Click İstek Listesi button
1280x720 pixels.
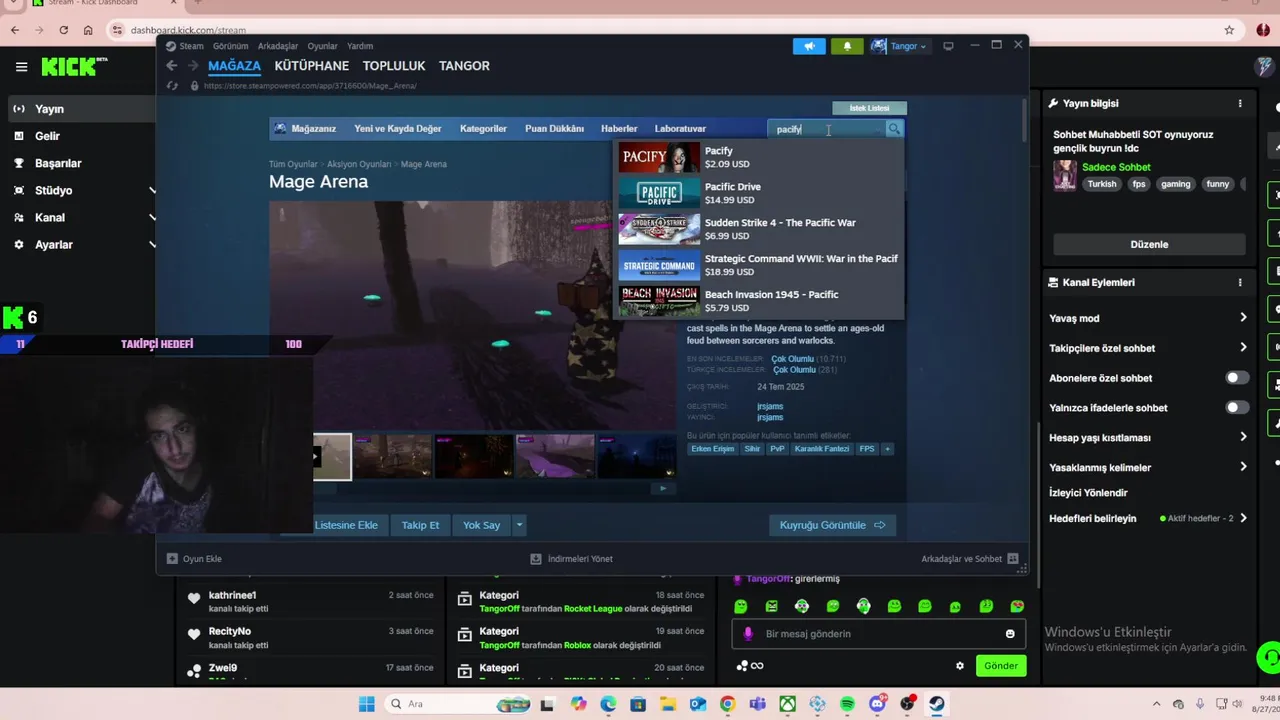point(869,108)
